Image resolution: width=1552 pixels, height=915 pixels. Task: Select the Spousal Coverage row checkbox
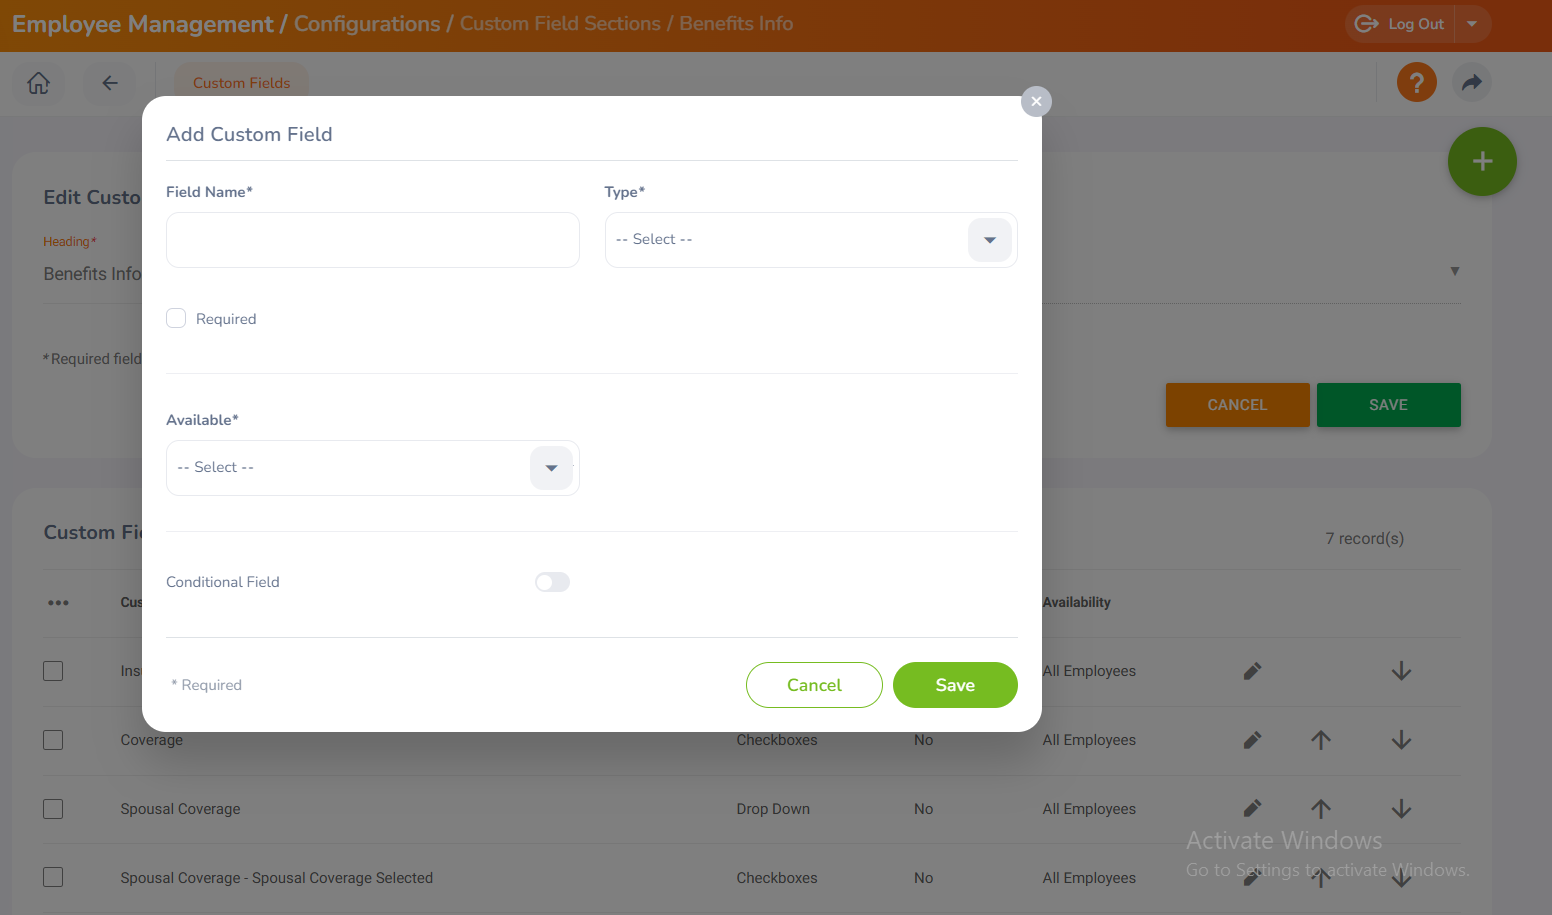[53, 809]
